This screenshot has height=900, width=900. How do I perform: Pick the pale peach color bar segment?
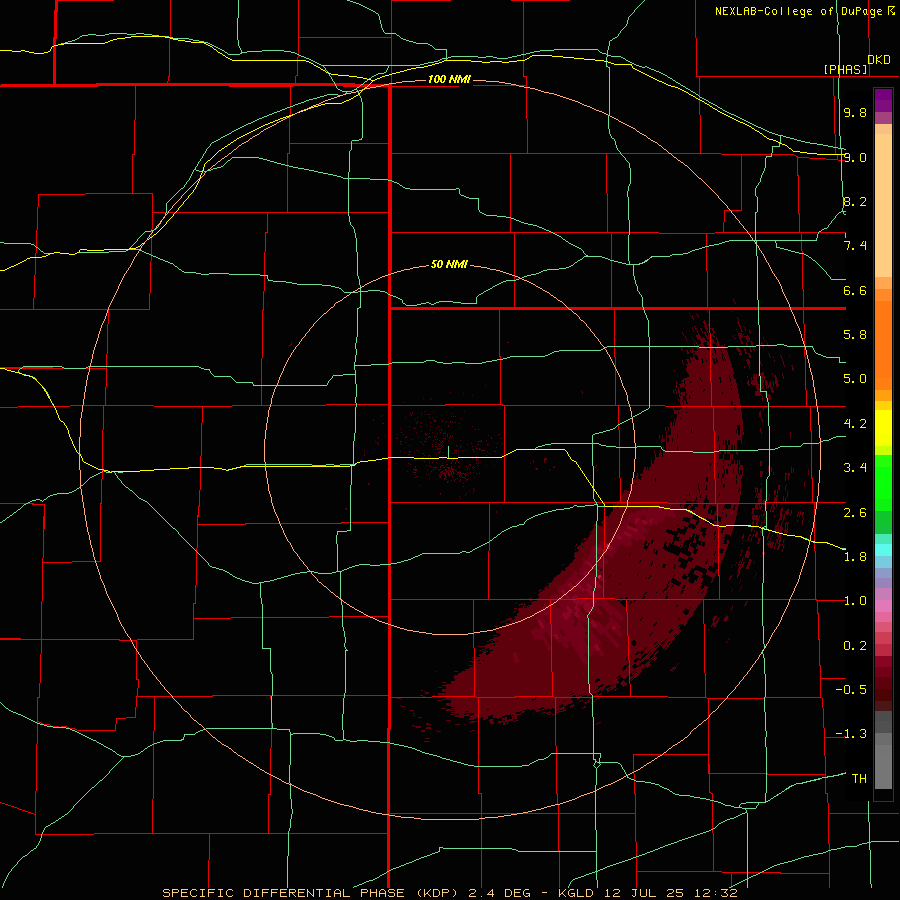883,205
